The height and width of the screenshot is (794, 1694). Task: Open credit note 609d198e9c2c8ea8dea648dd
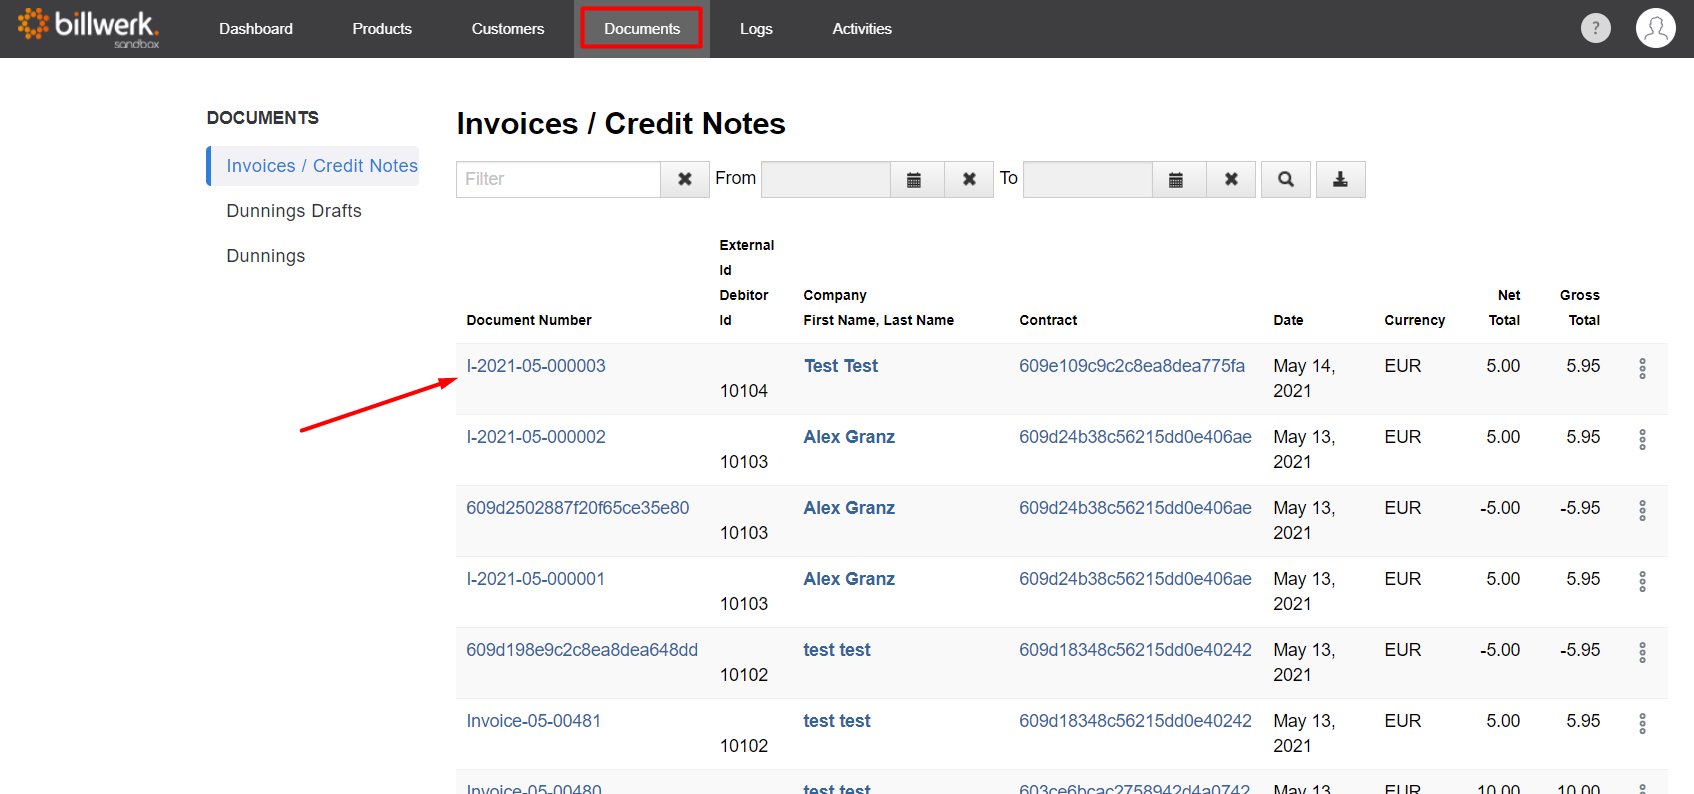pos(582,650)
